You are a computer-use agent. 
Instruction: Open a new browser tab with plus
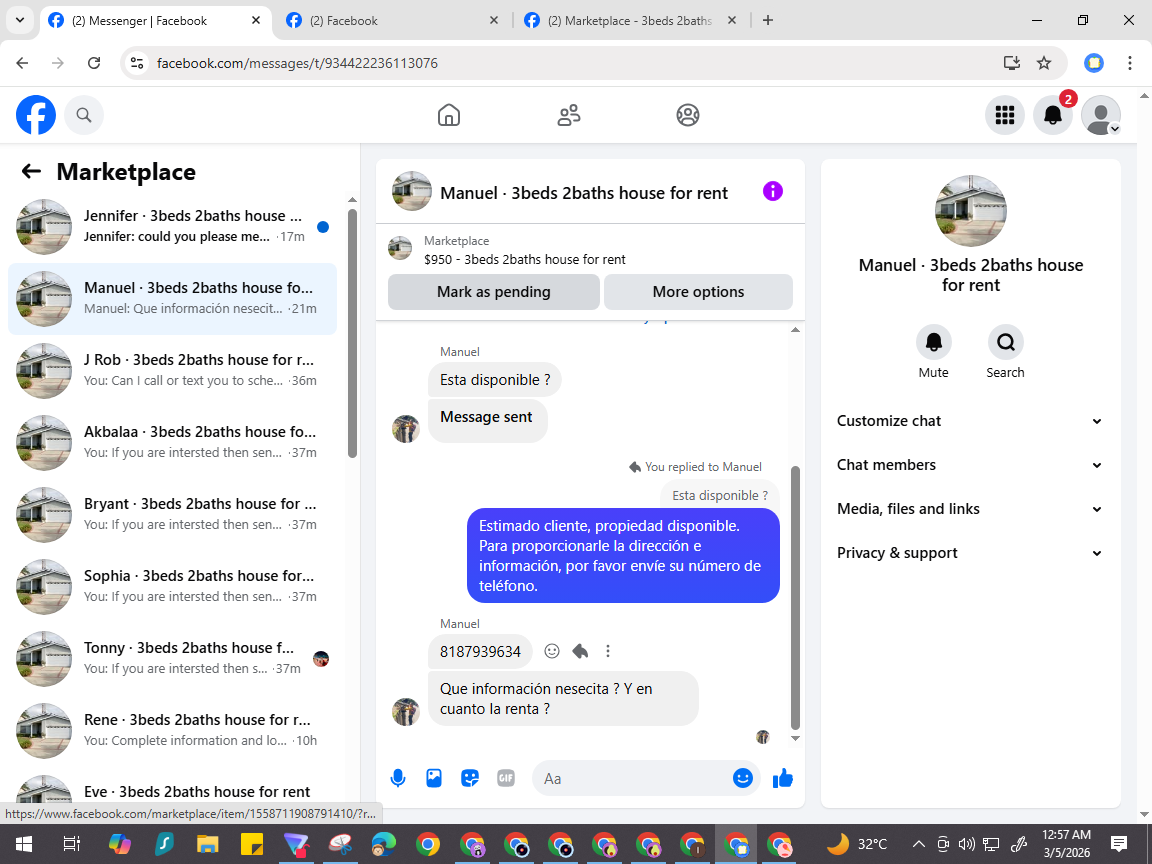[x=768, y=21]
